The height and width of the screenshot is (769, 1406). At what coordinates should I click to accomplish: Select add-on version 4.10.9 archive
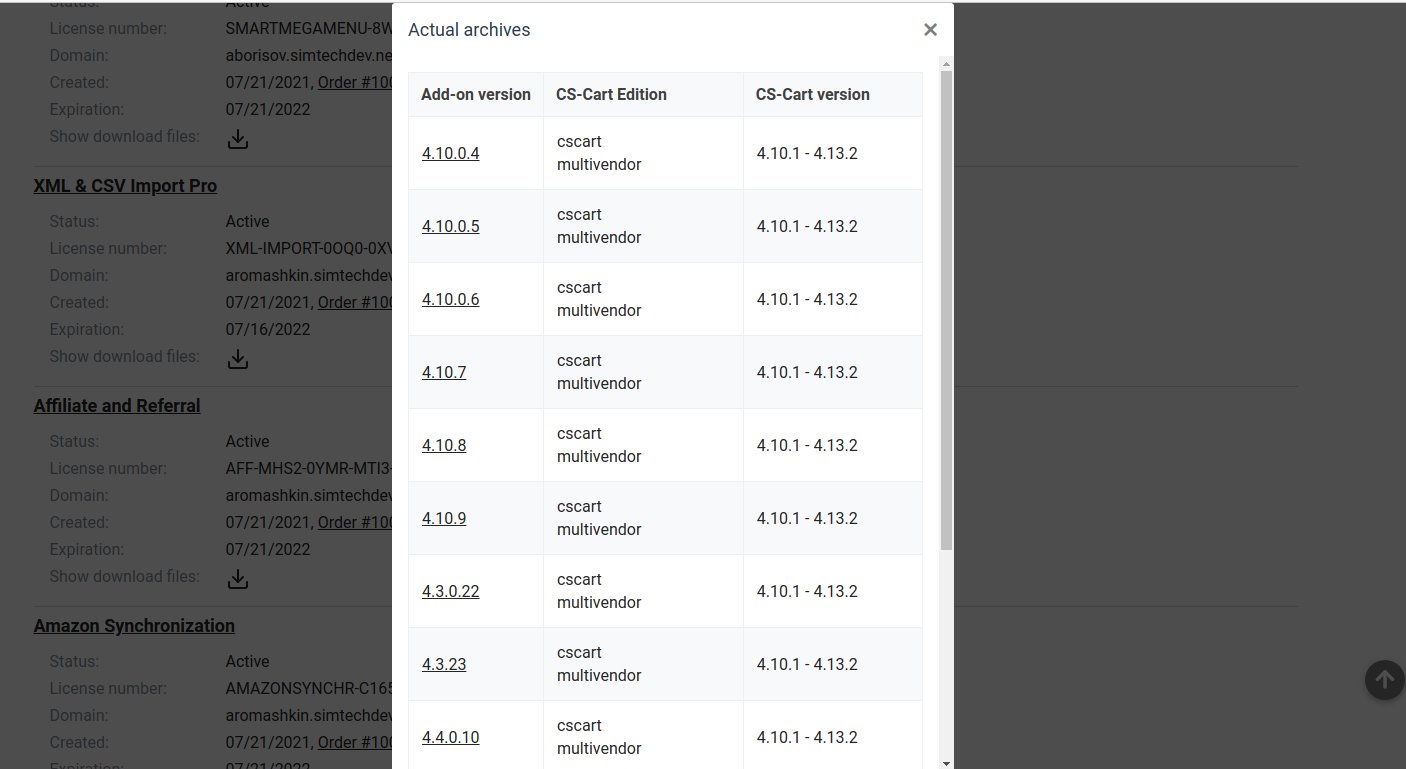click(444, 518)
